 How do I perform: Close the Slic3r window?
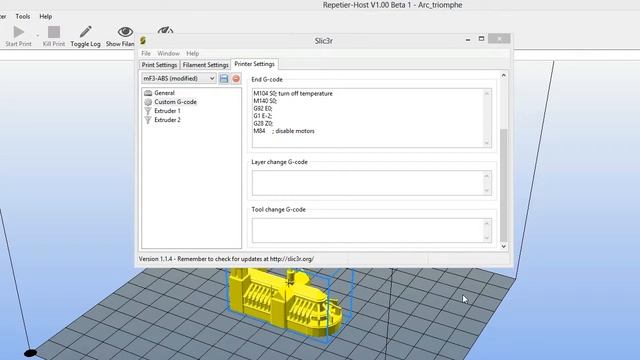[499, 39]
